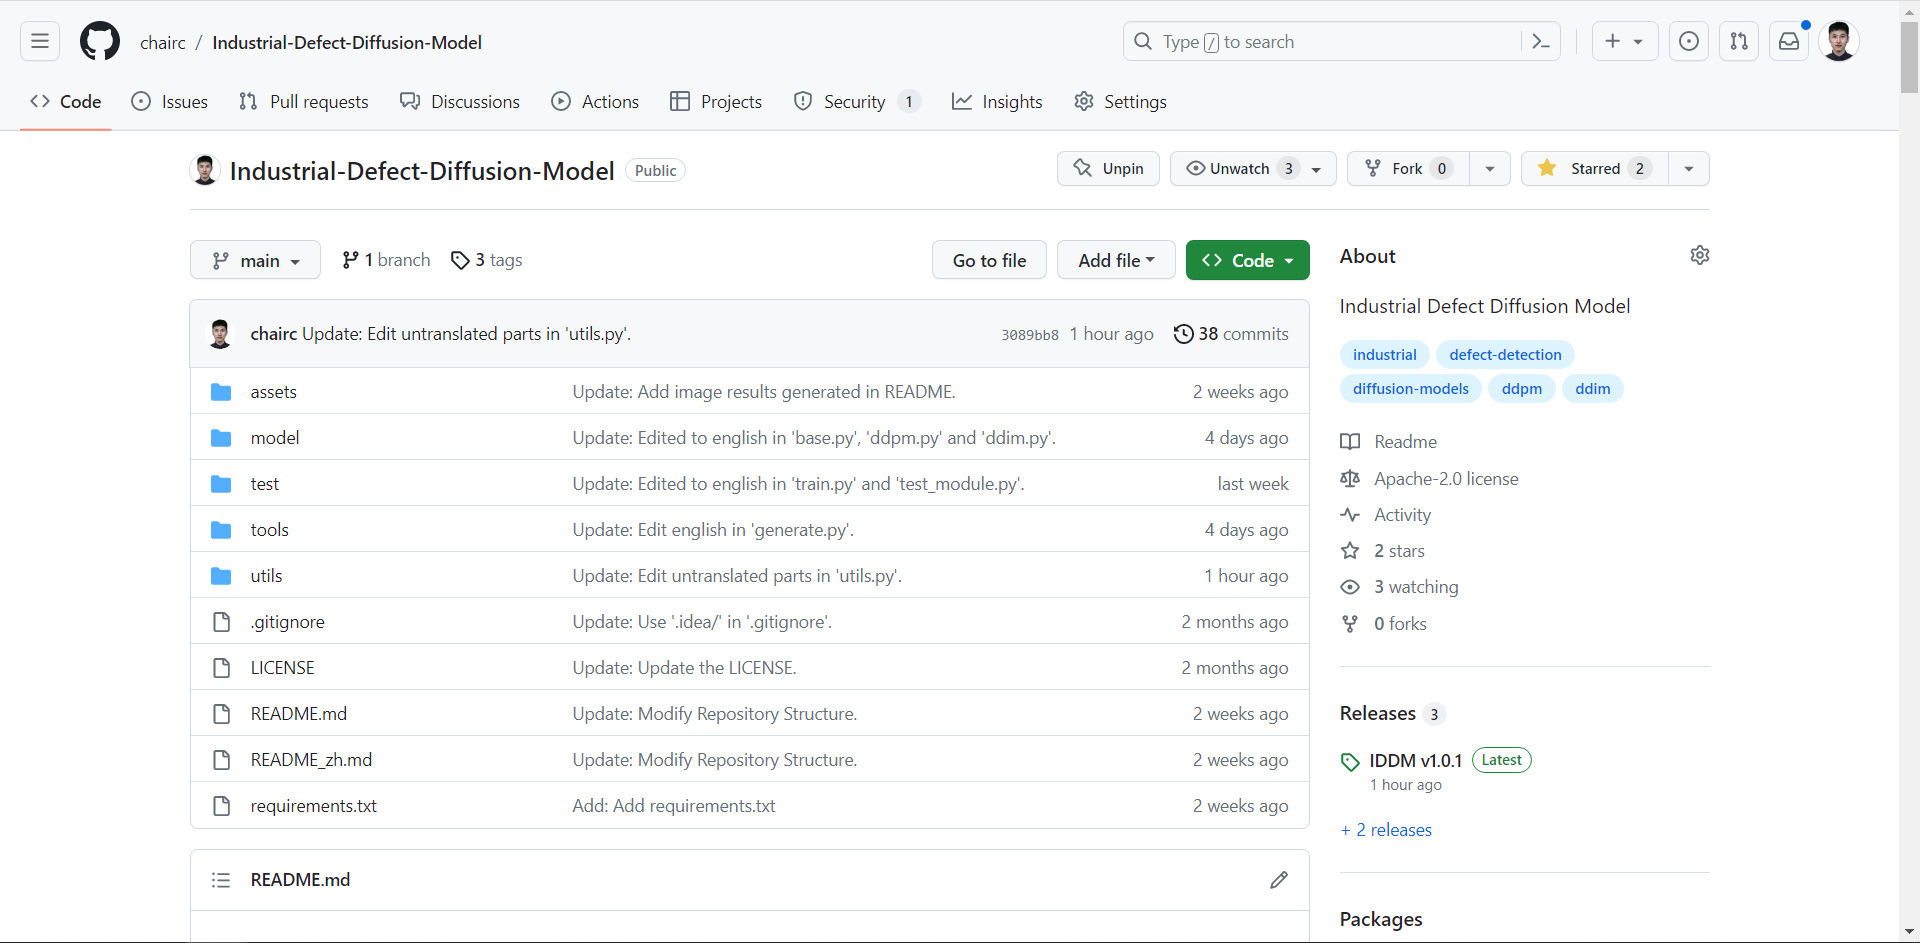Image resolution: width=1920 pixels, height=943 pixels.
Task: Switch to the Pull requests tab
Action: click(x=304, y=102)
